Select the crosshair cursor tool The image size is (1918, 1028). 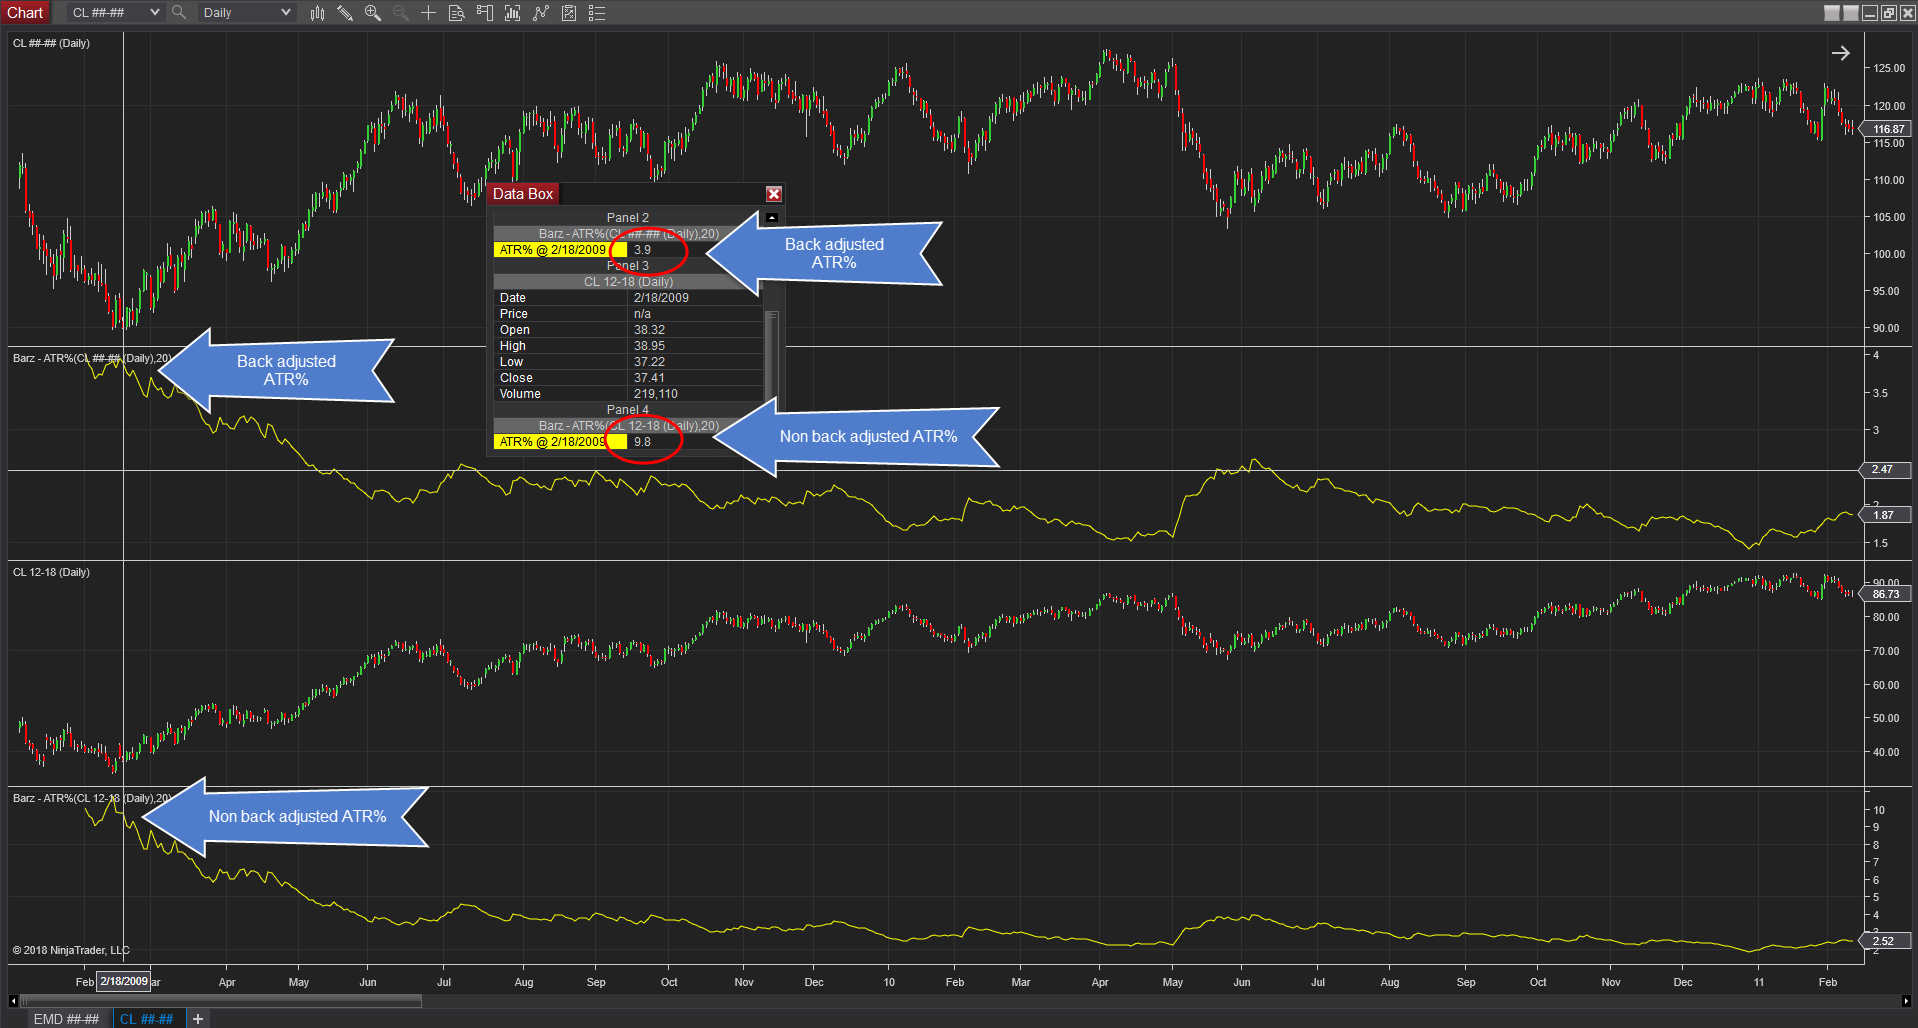[428, 13]
